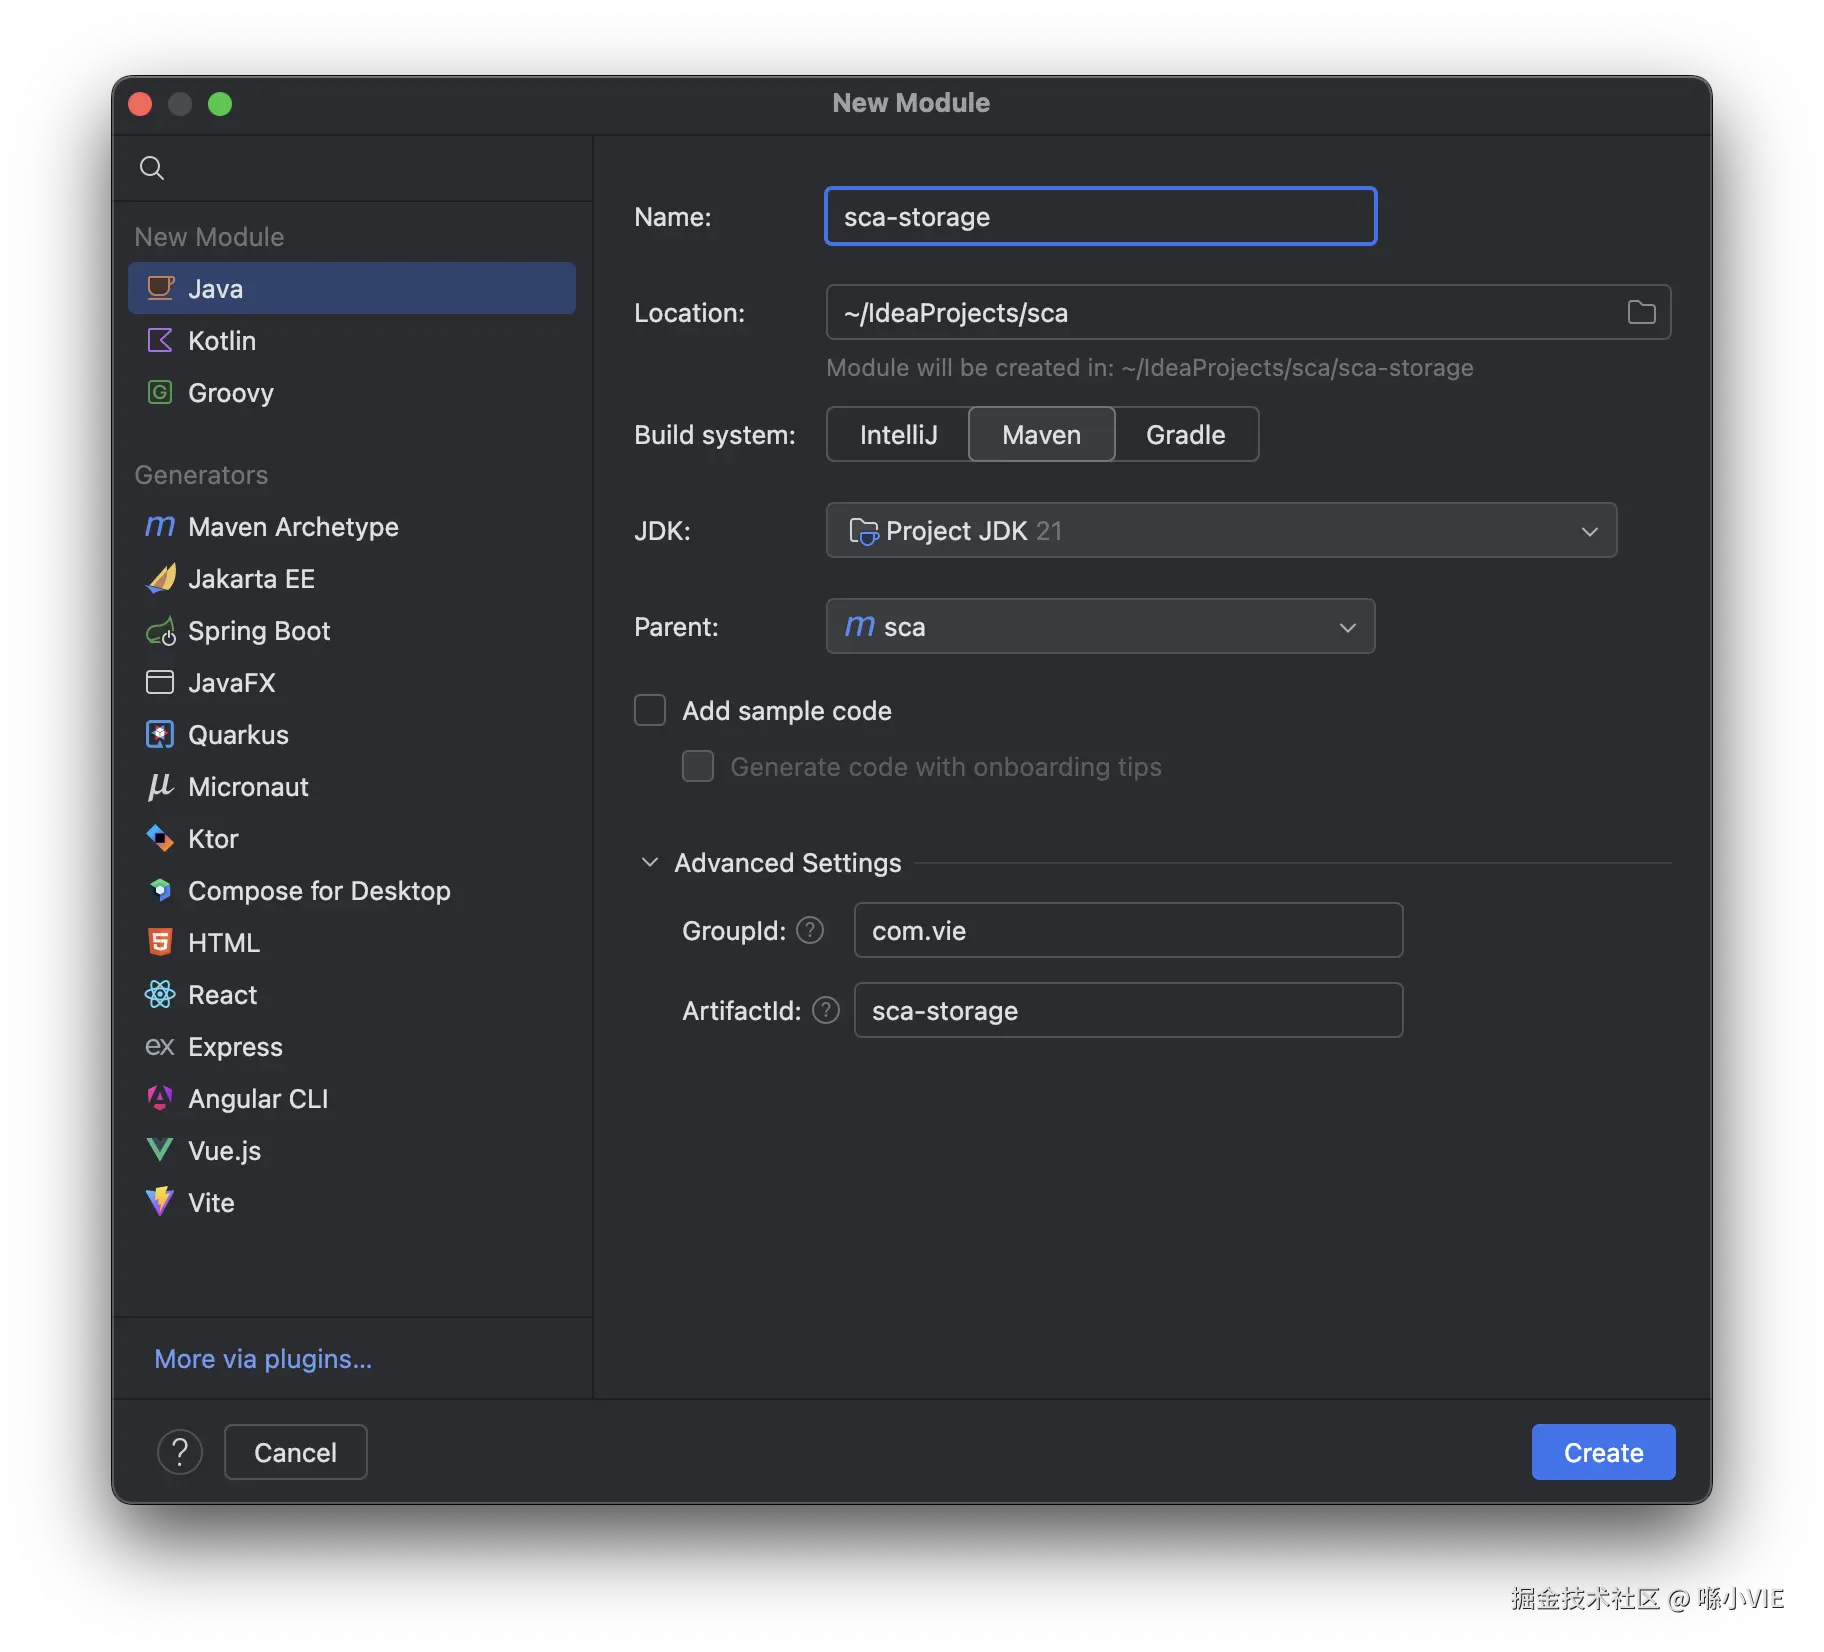Select Quarkus in the Generators list
1824x1652 pixels.
coord(238,735)
